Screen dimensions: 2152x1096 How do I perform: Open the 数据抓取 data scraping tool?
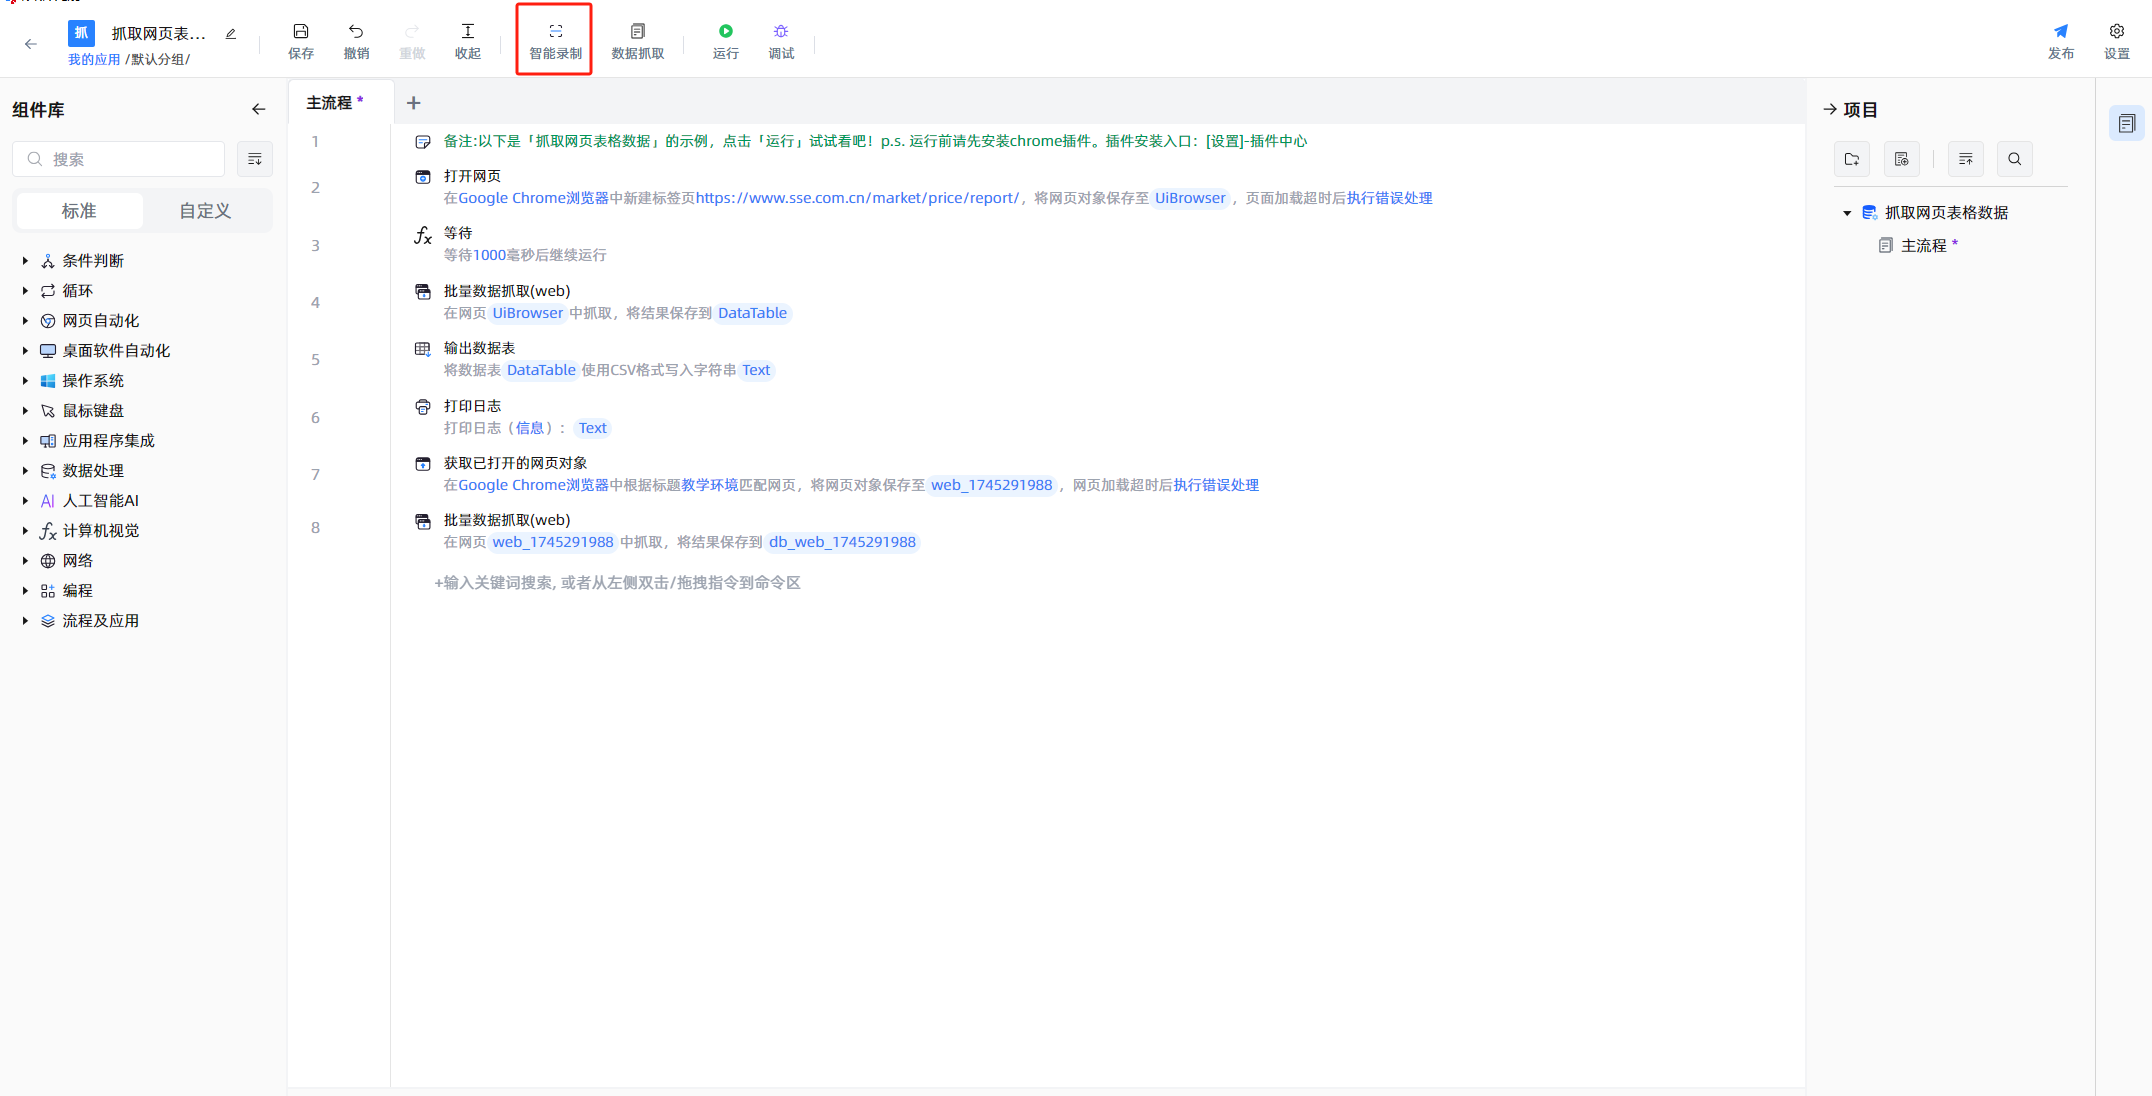637,40
